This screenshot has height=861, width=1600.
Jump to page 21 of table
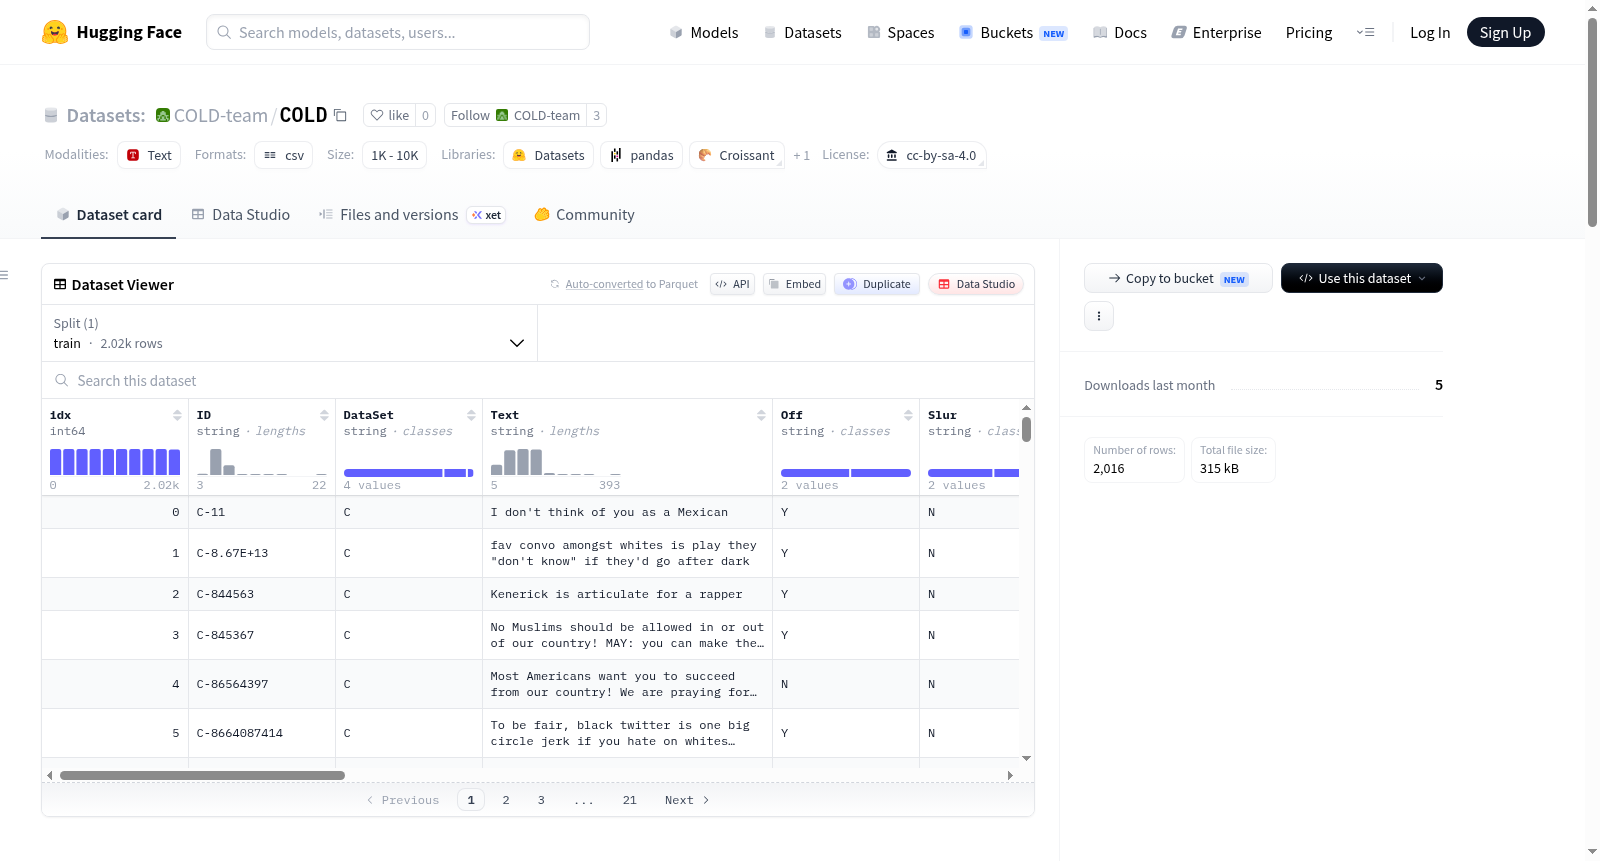[629, 800]
